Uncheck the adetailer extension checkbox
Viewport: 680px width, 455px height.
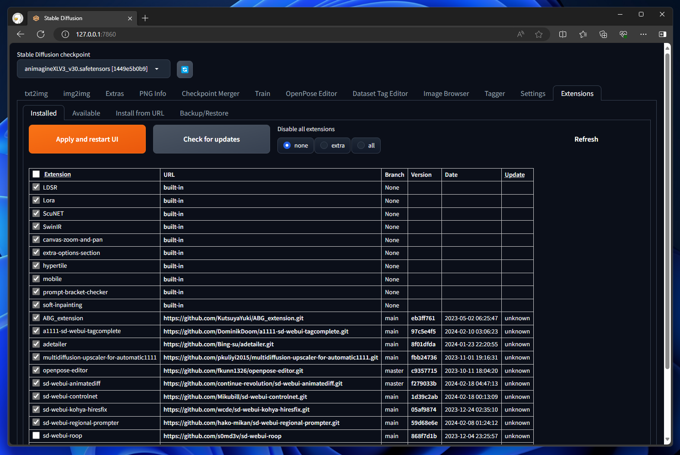tap(36, 344)
